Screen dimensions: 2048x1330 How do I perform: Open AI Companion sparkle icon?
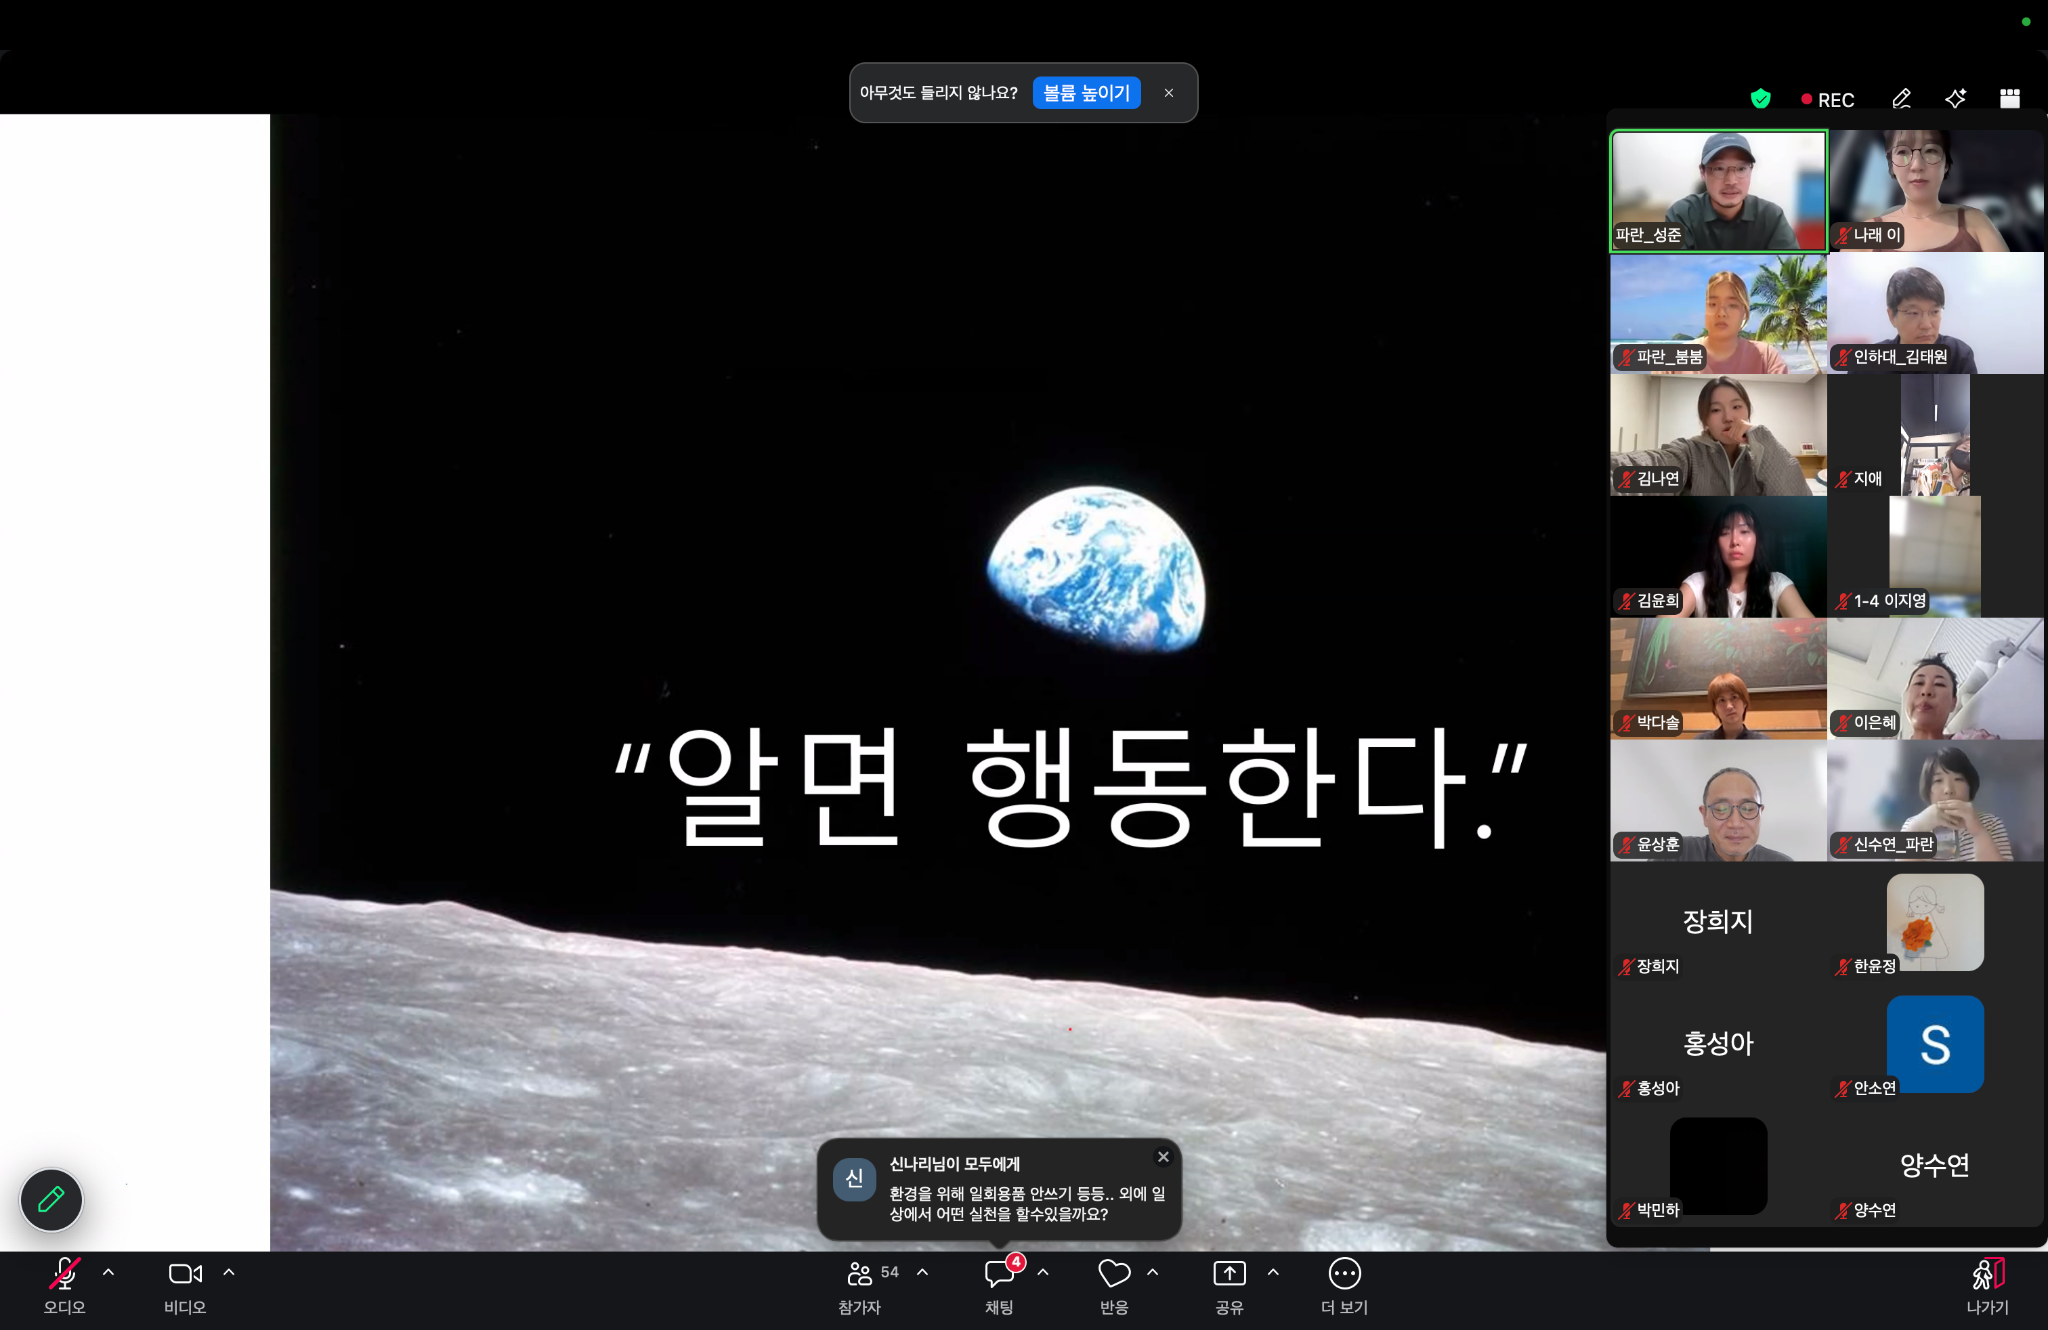[1956, 98]
